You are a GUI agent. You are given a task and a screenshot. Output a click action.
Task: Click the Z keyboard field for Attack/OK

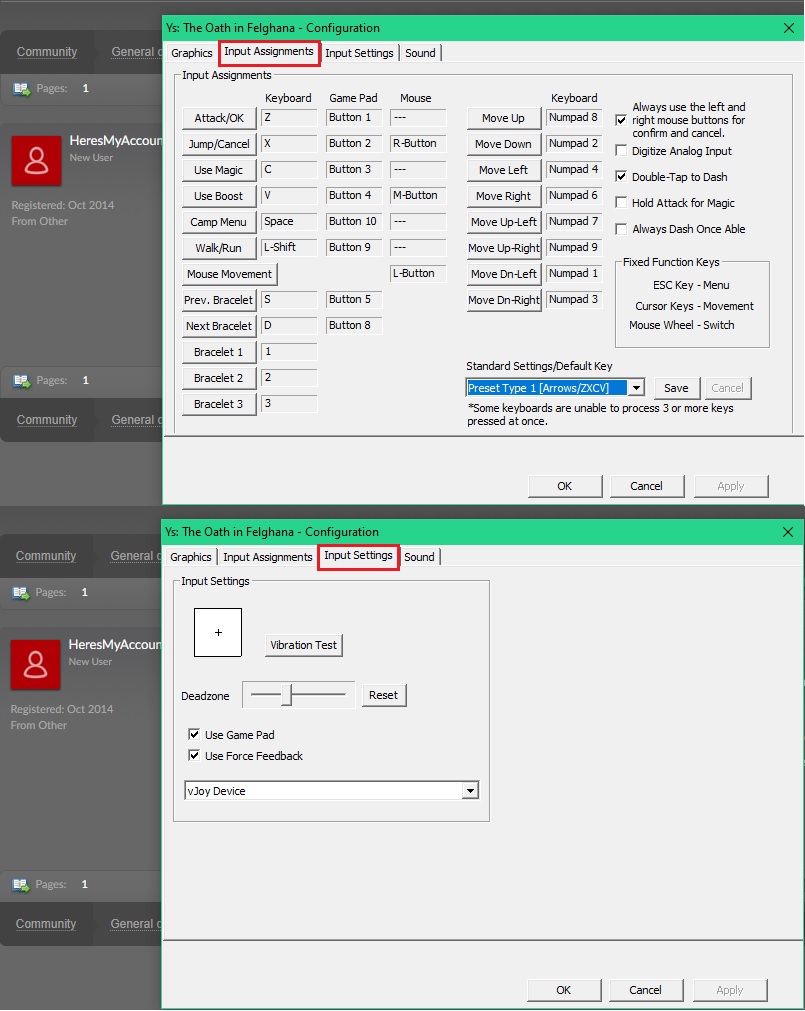pos(289,118)
